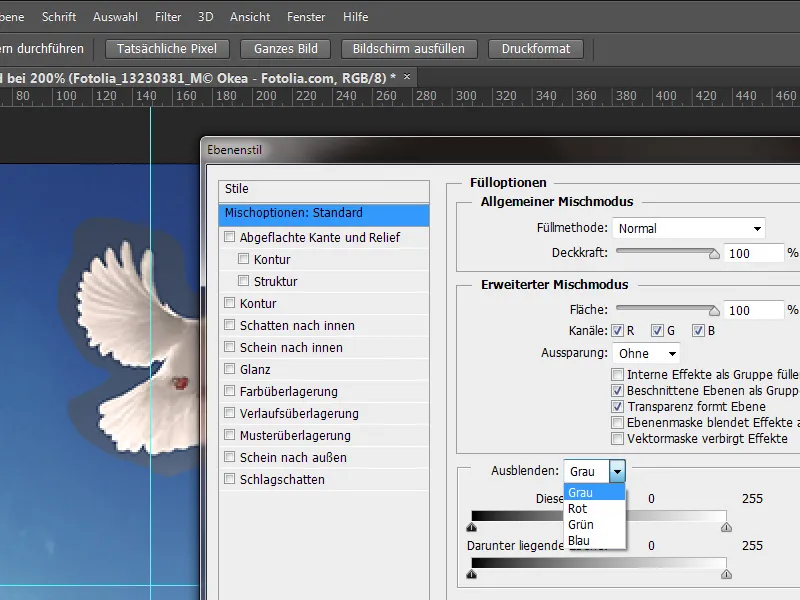Uncheck the R channel checkbox
This screenshot has height=600, width=800.
[617, 331]
